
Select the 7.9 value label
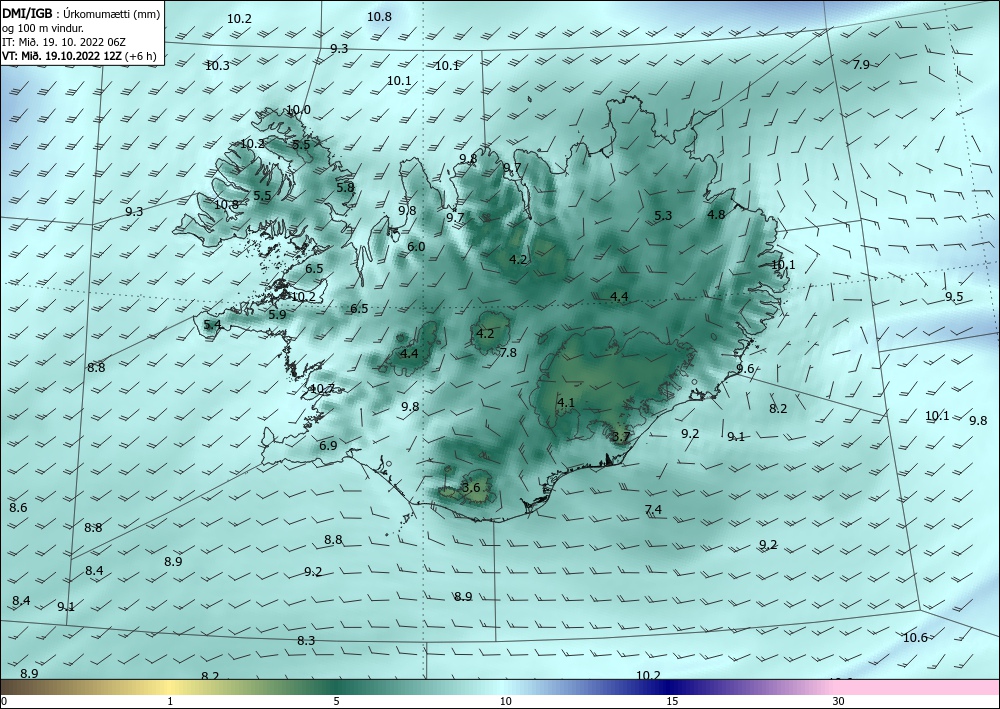tap(861, 64)
